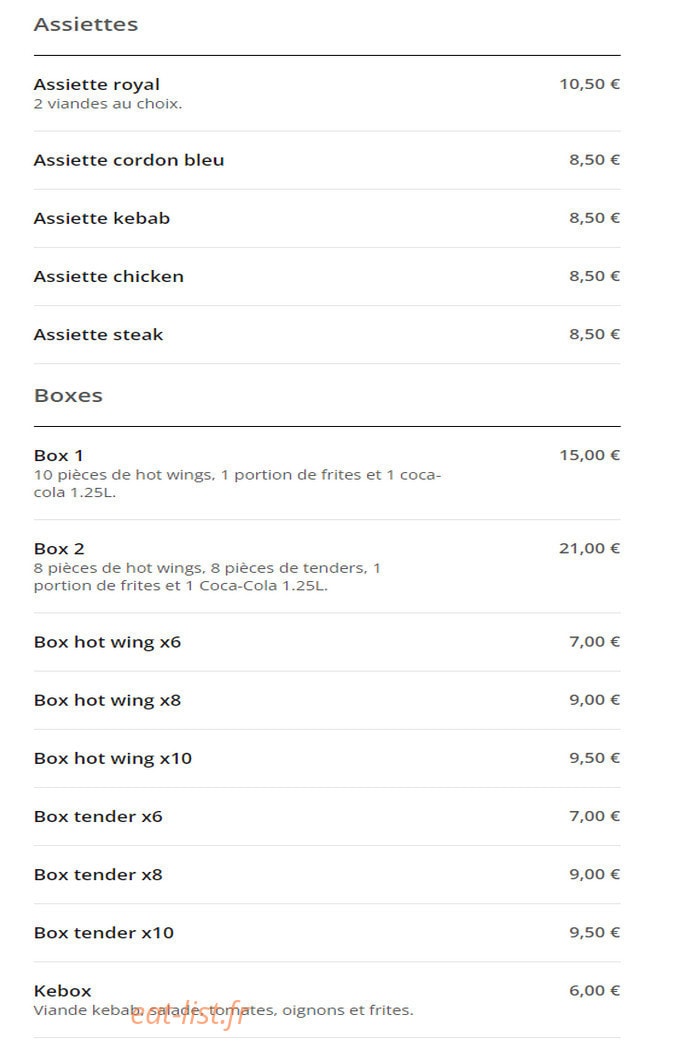
Task: Select Box tender x10
Action: 327,933
